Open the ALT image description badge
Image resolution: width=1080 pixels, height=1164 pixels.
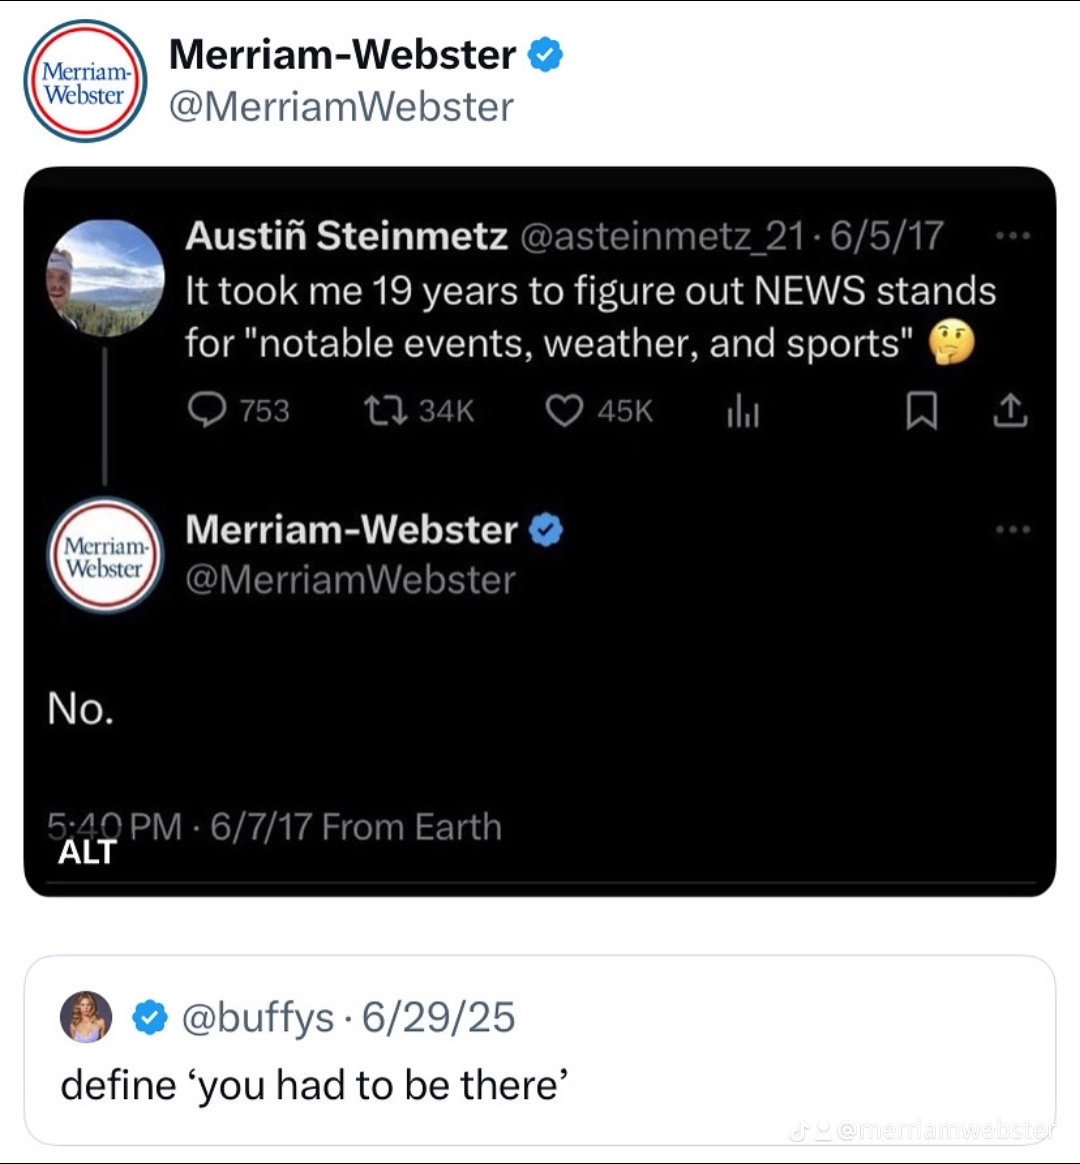coord(87,852)
